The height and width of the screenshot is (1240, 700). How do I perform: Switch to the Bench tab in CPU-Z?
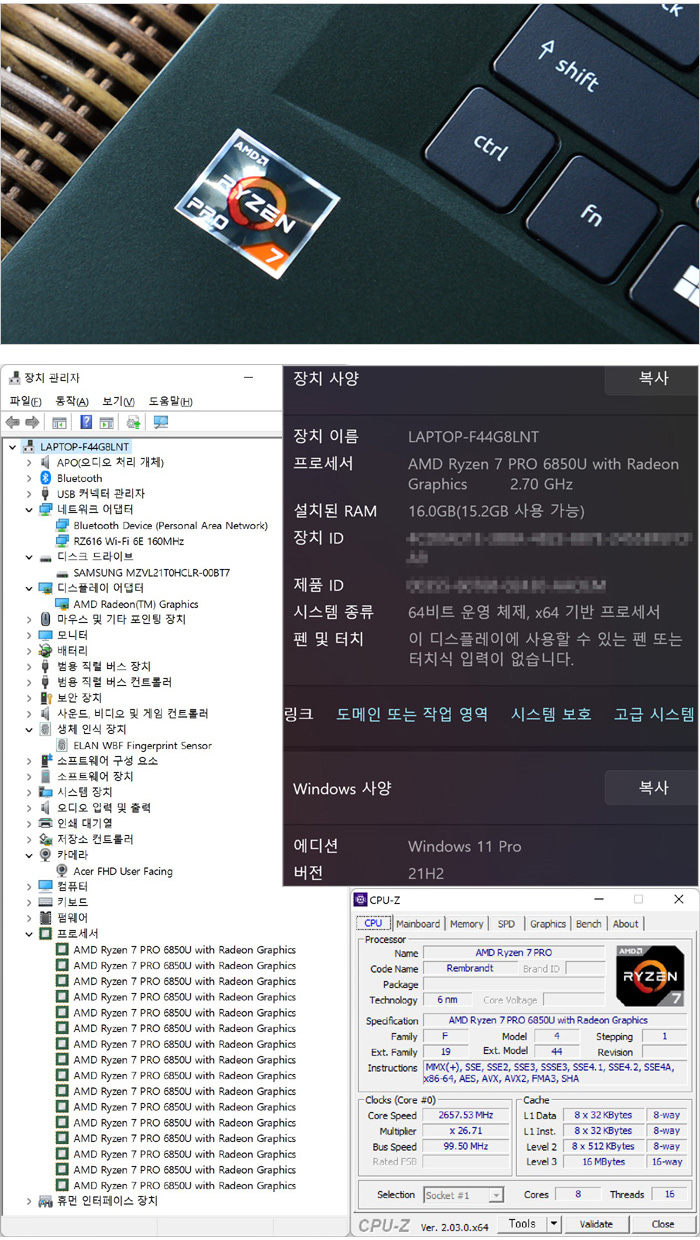(x=589, y=924)
